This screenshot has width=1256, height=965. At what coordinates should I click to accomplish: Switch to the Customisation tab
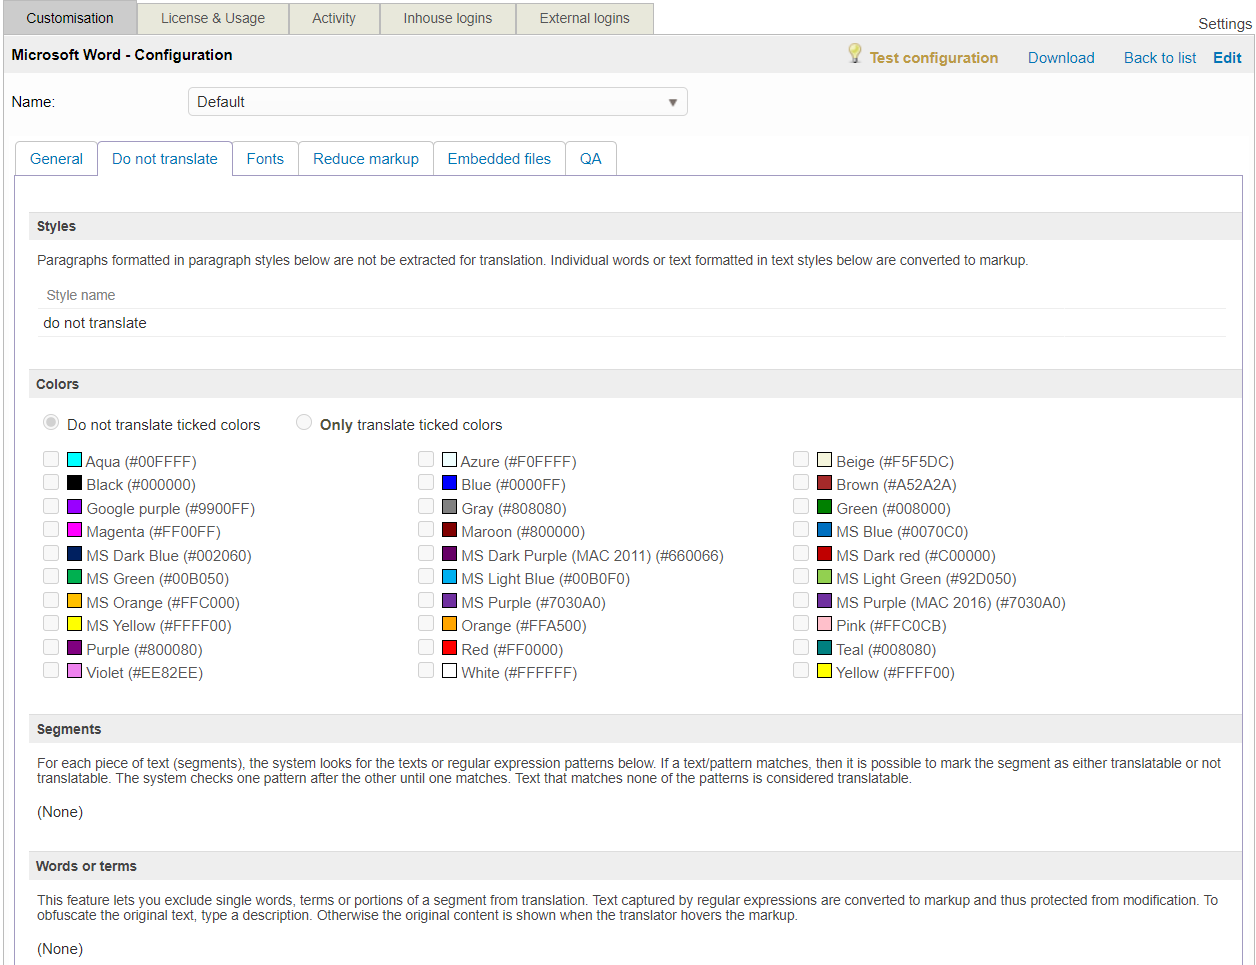pos(70,18)
